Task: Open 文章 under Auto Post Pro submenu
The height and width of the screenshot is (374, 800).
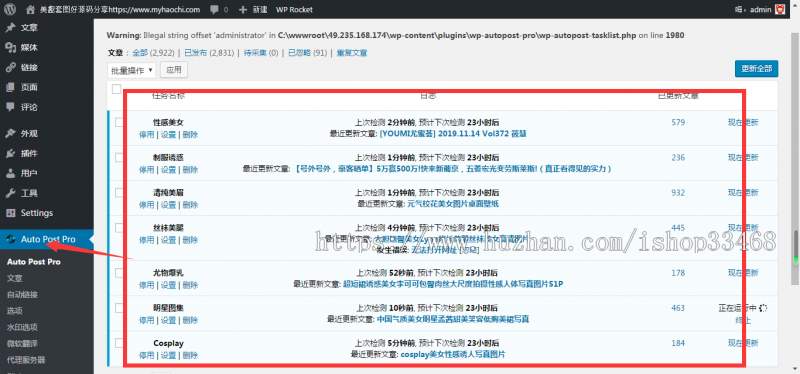Action: pos(14,278)
